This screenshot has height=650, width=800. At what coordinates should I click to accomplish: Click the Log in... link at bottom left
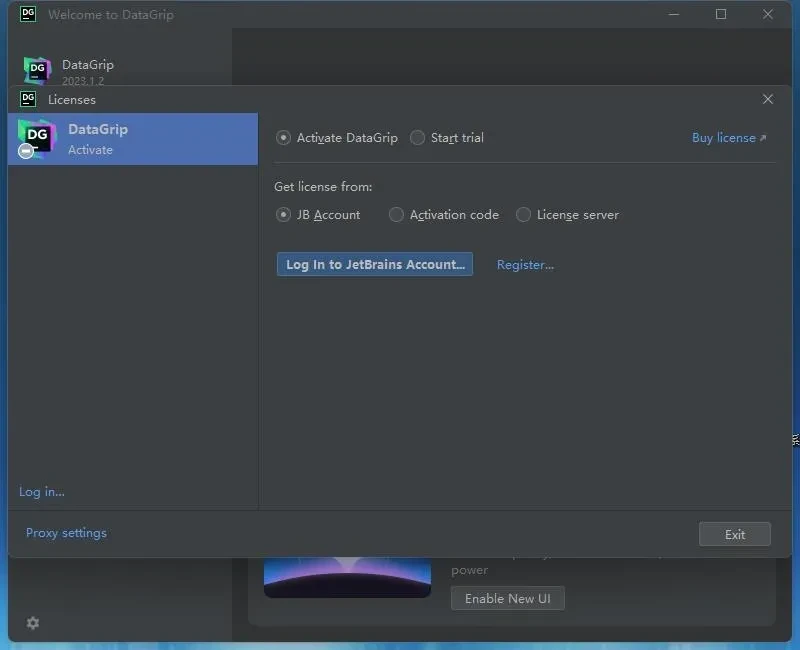pos(42,492)
